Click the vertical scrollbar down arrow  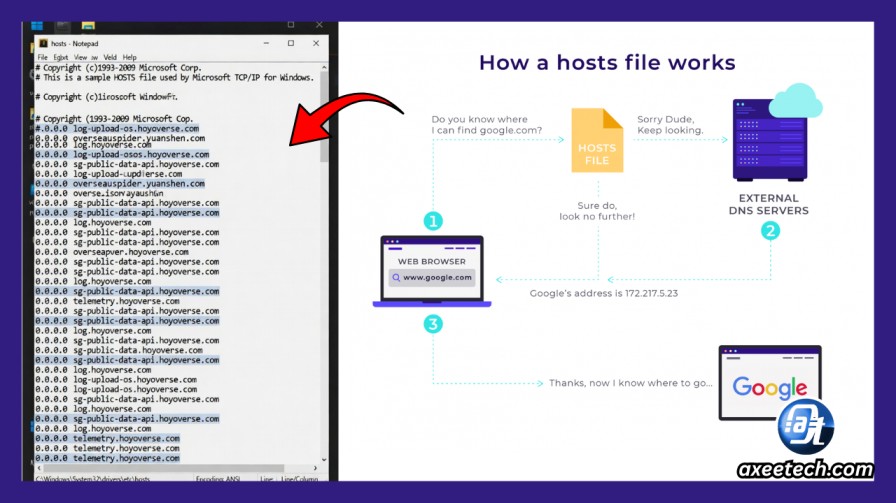point(324,459)
